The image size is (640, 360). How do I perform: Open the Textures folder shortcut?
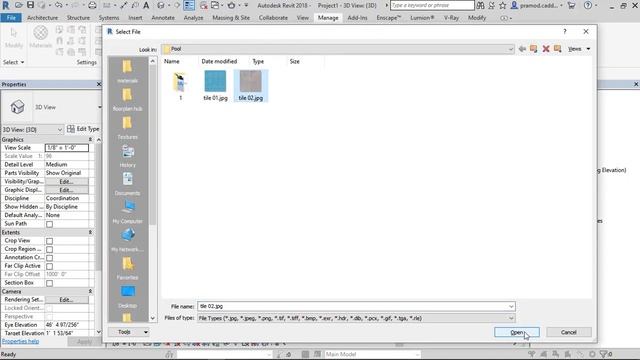coord(127,127)
